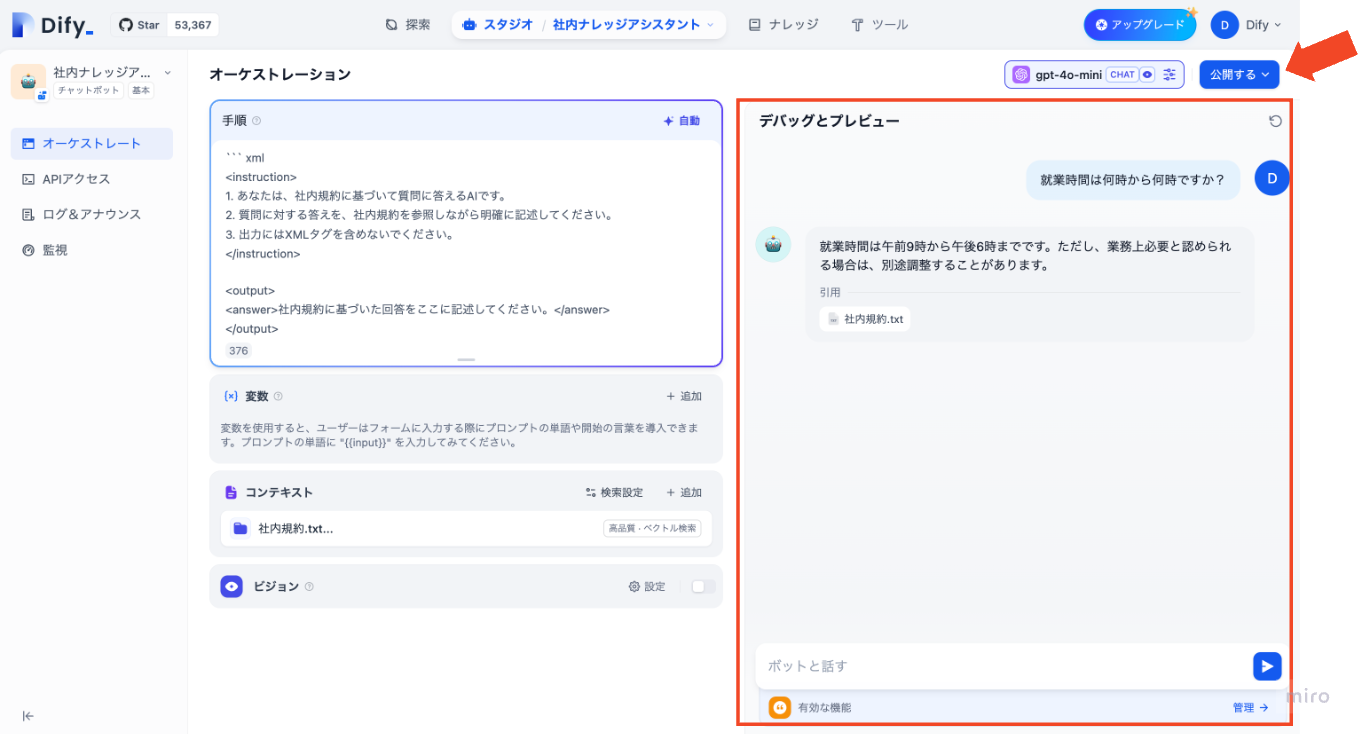
Task: Open model parameter settings sliders icon
Action: [1169, 74]
